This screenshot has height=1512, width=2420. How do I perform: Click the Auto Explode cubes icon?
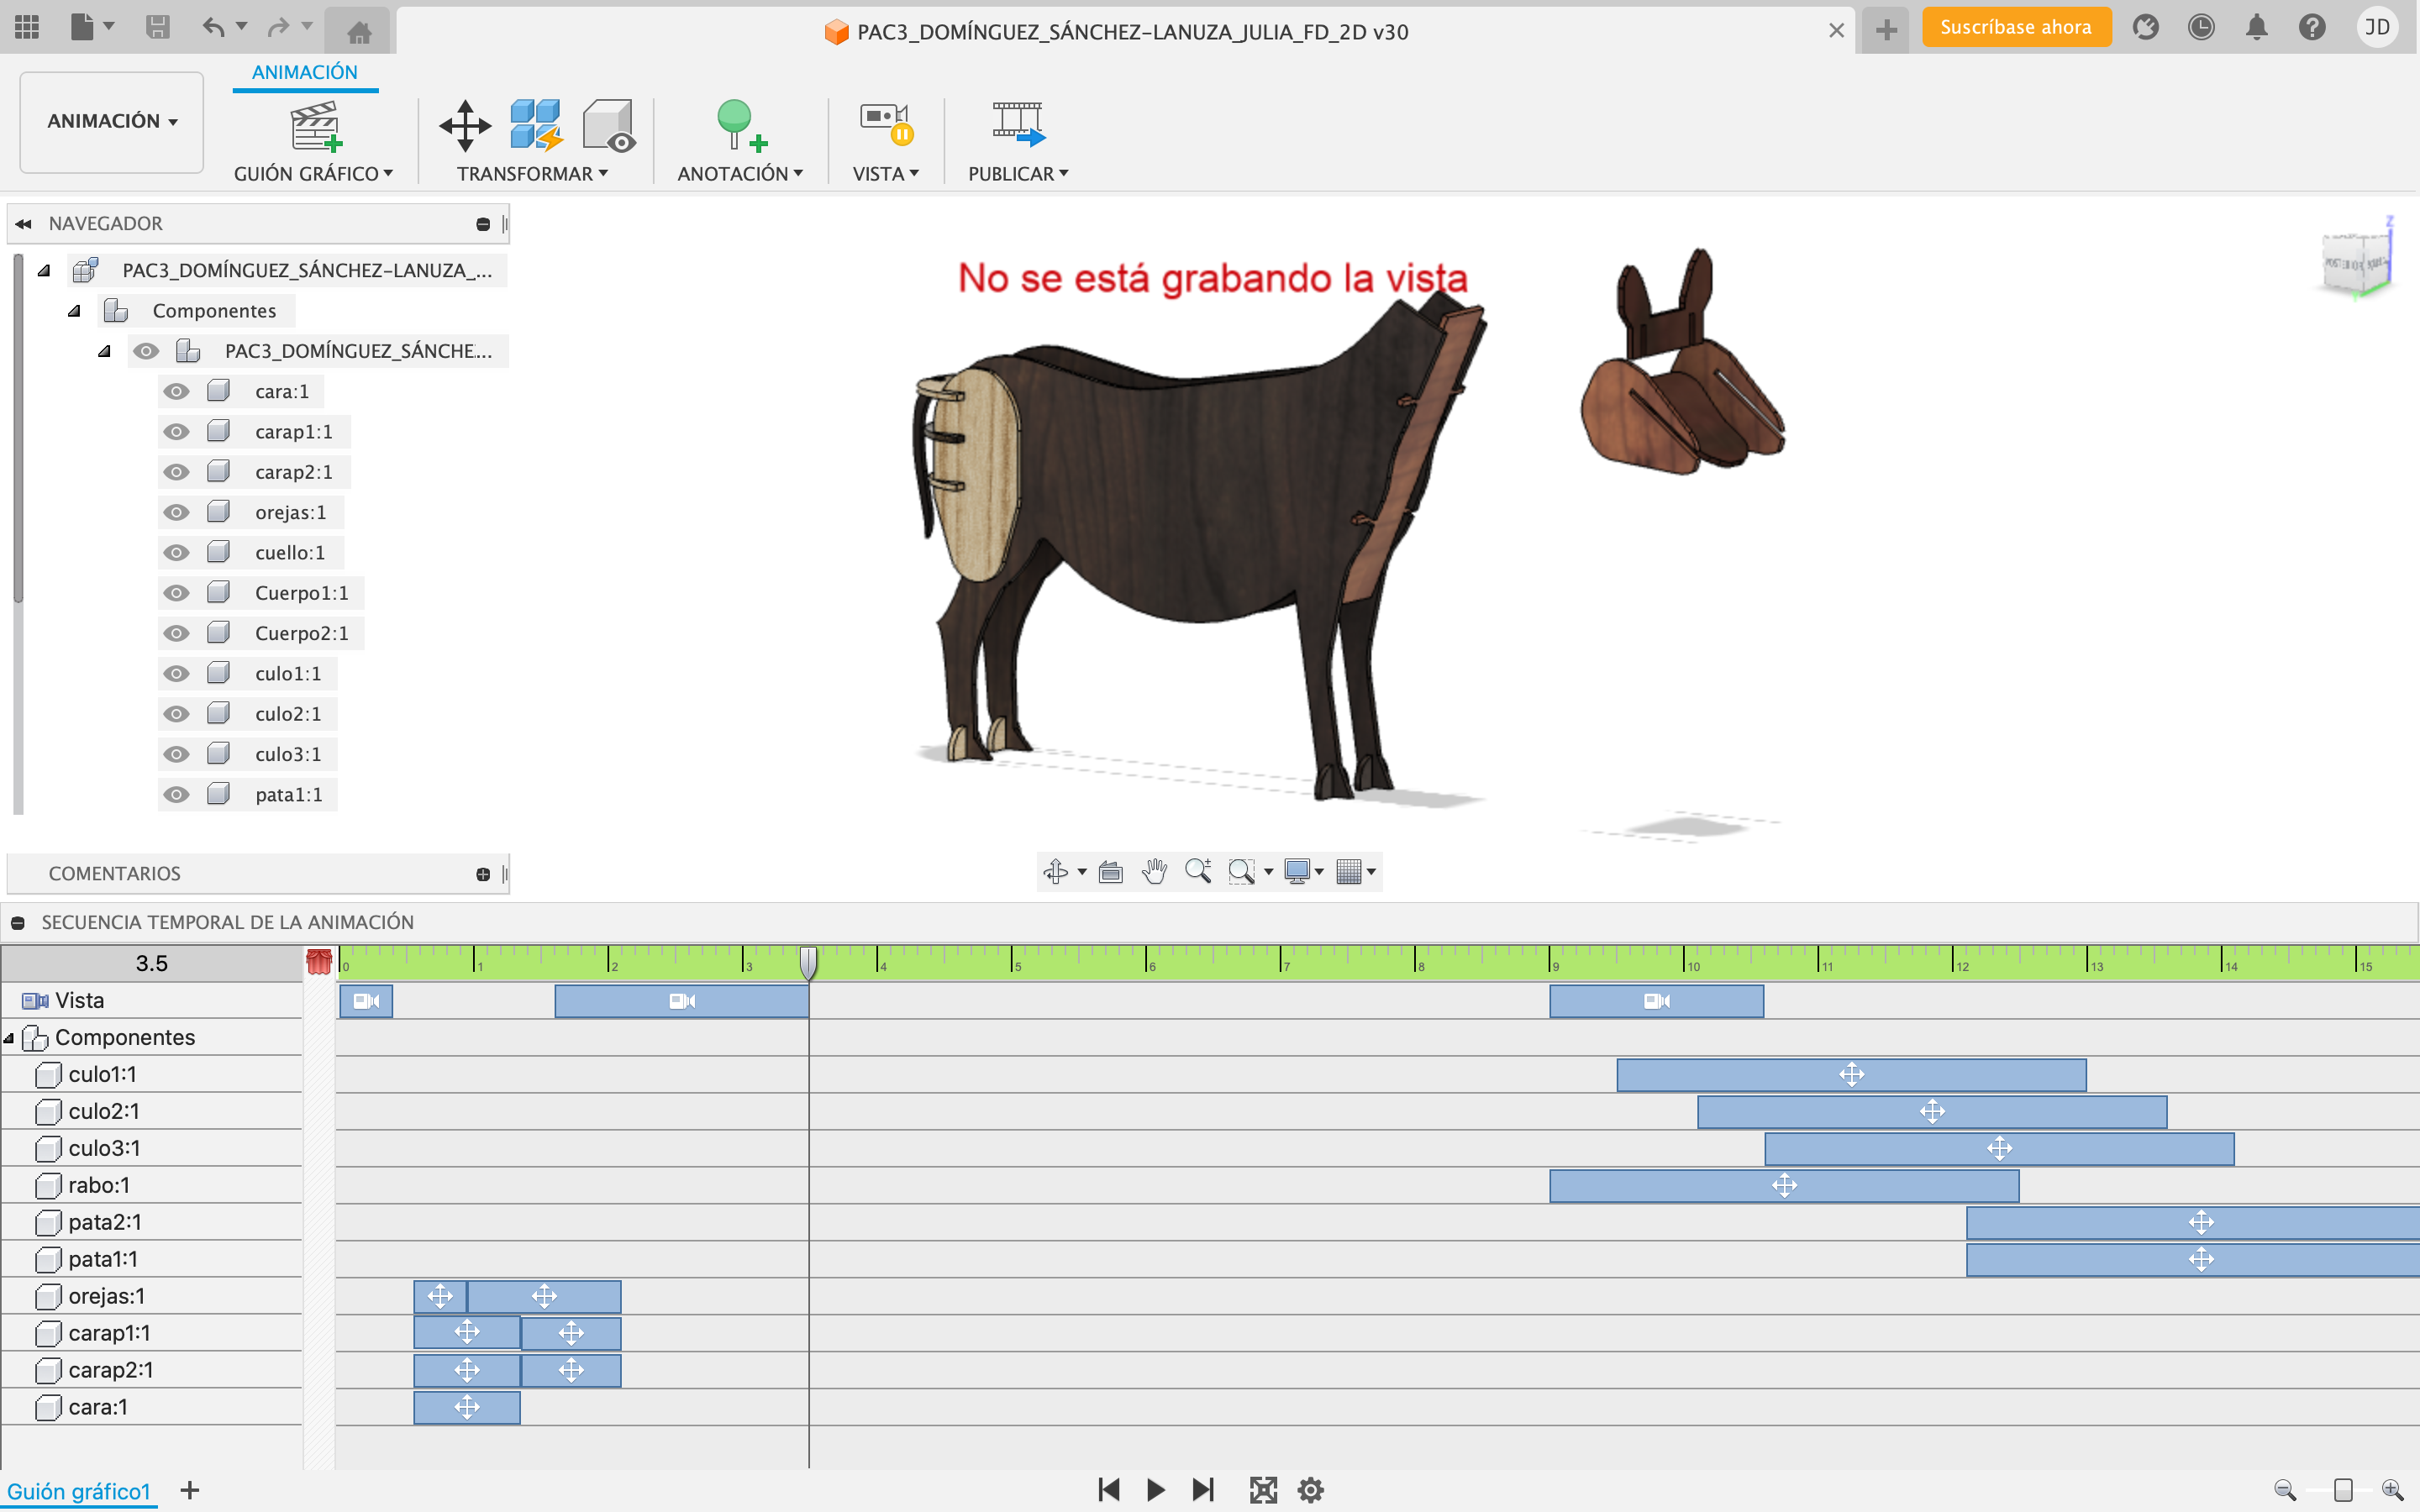click(535, 125)
